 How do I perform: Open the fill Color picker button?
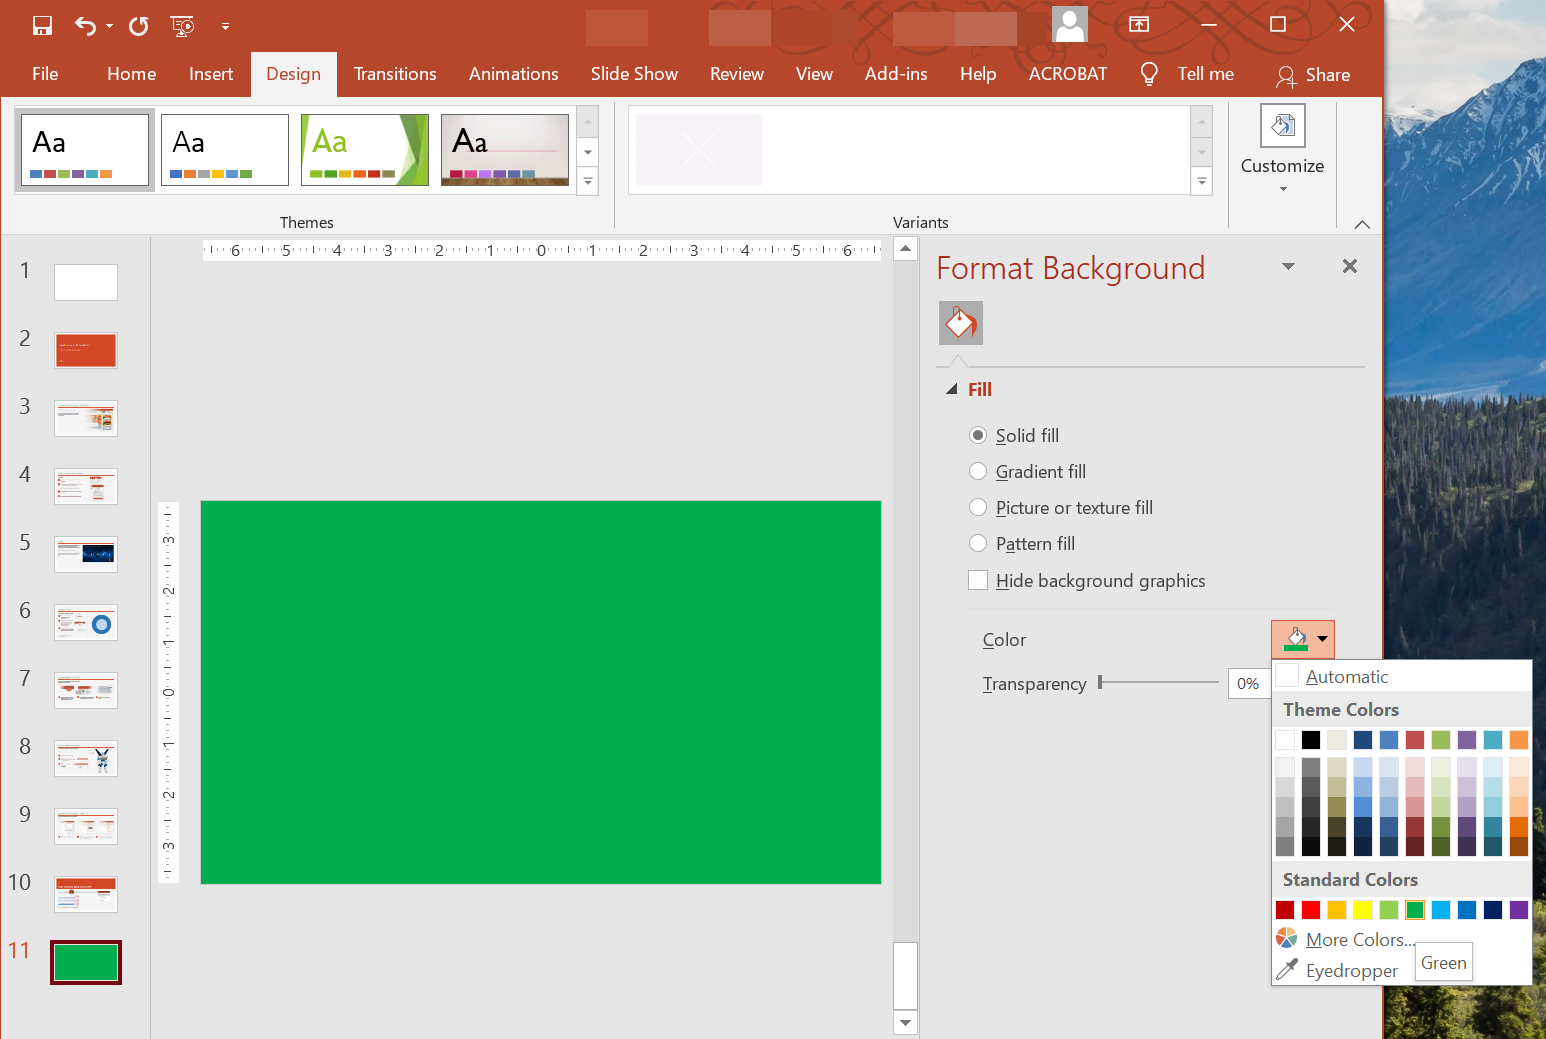(x=1302, y=639)
